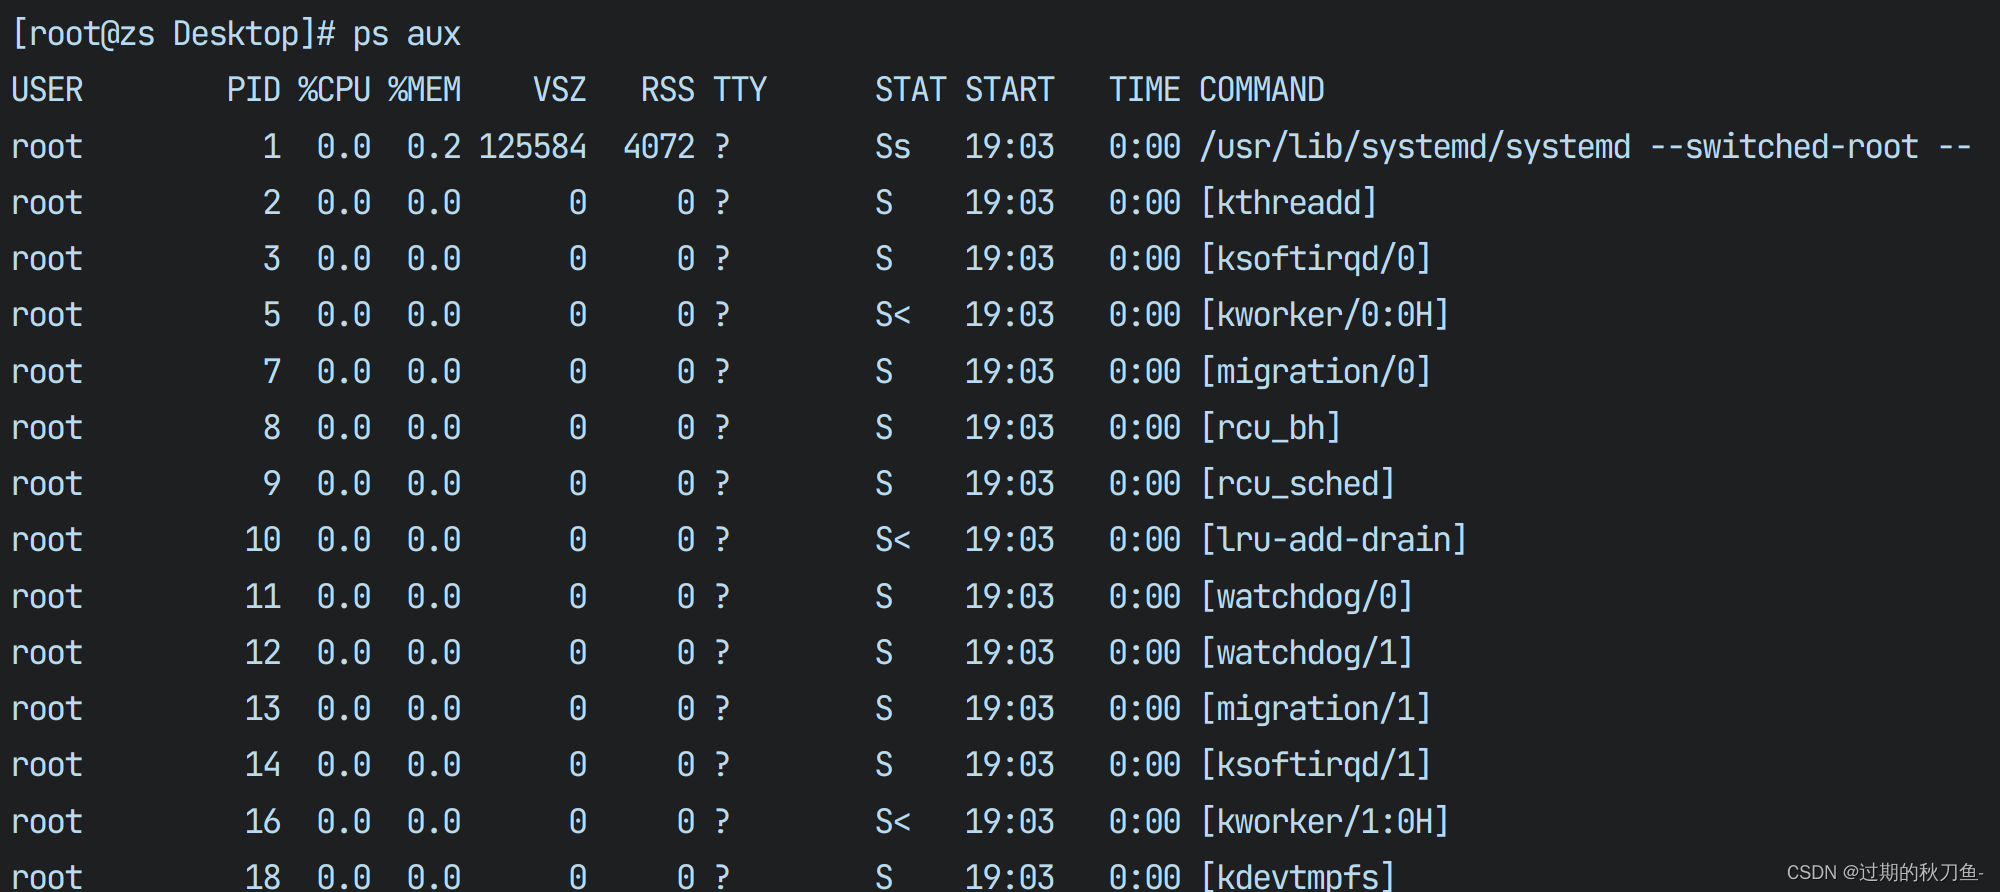Click the S< status in the lru-add-drain row
This screenshot has width=2000, height=892.
(x=893, y=540)
